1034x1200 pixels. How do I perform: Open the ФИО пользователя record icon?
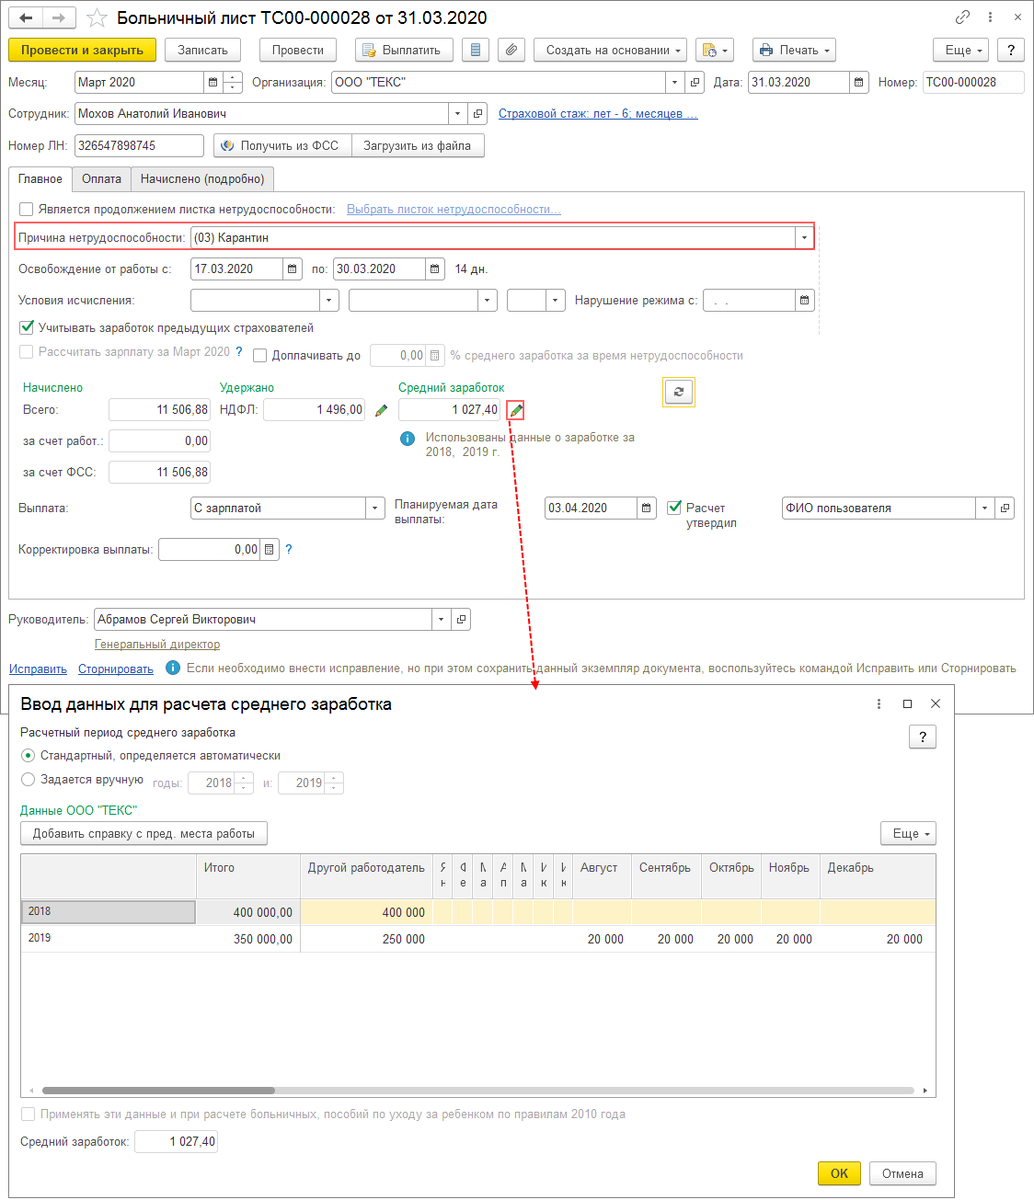pos(1005,508)
